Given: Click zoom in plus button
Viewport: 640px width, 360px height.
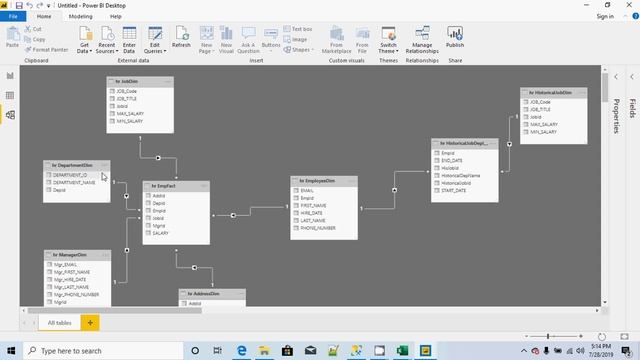Looking at the screenshot, I should tap(581, 336).
